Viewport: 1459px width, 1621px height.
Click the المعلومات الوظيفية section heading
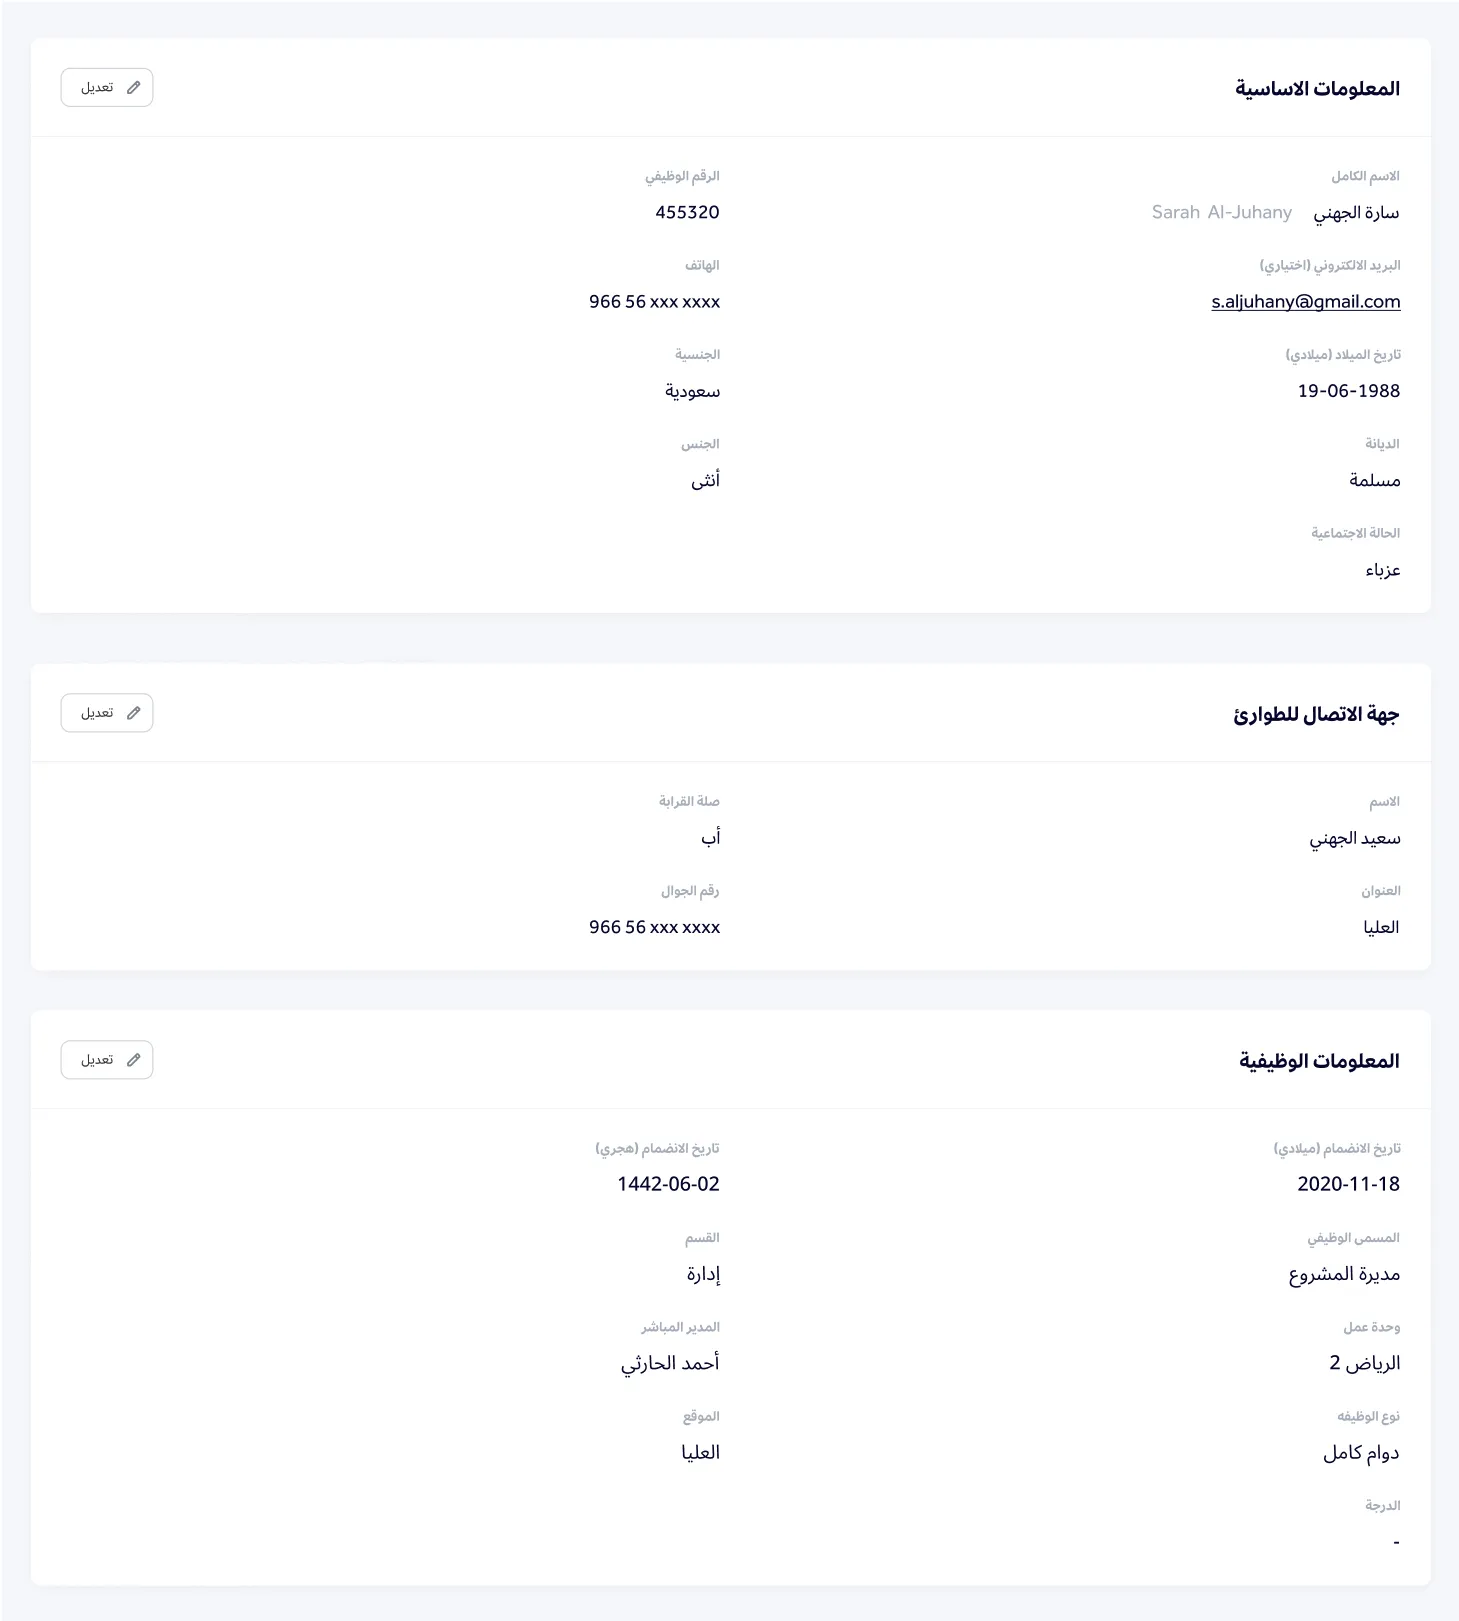pyautogui.click(x=1319, y=1061)
